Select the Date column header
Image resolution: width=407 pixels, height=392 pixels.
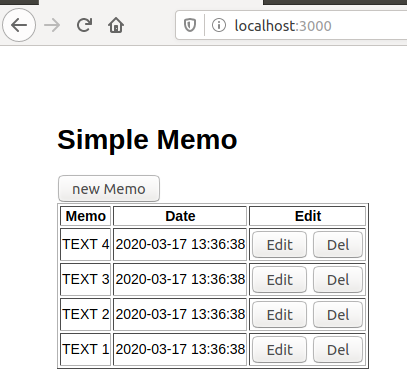click(x=180, y=216)
